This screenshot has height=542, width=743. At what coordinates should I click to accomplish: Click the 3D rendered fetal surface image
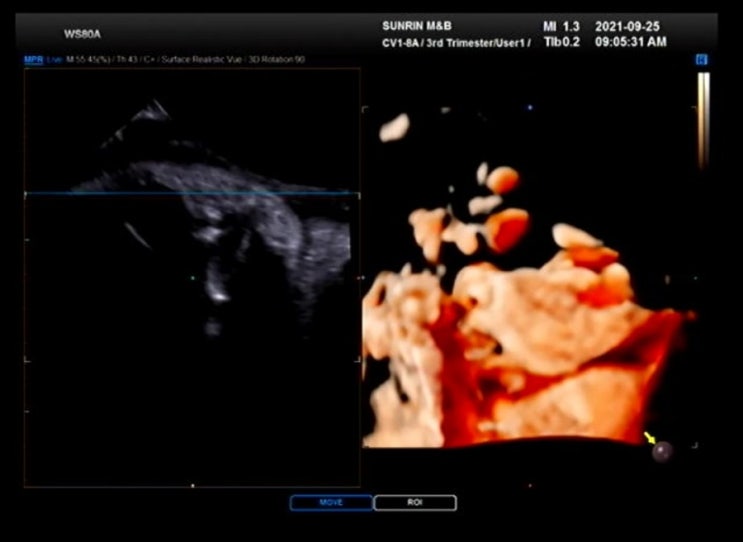point(528,277)
